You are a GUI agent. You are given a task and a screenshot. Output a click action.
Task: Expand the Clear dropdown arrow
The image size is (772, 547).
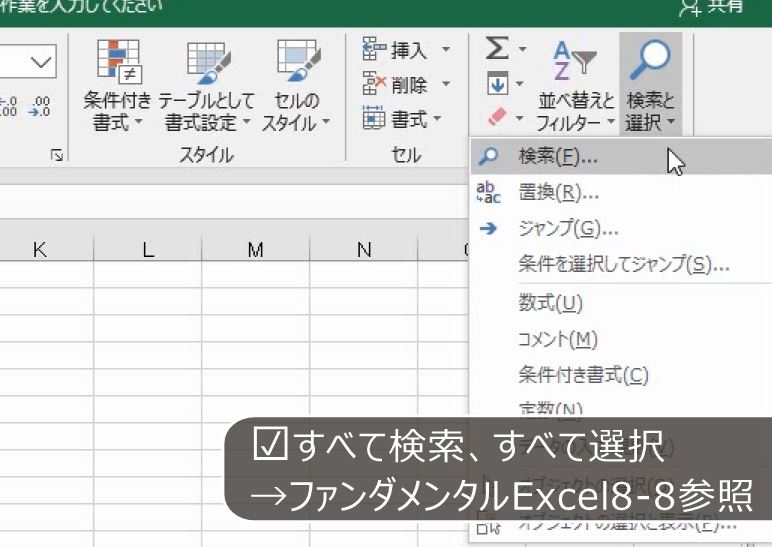click(519, 118)
